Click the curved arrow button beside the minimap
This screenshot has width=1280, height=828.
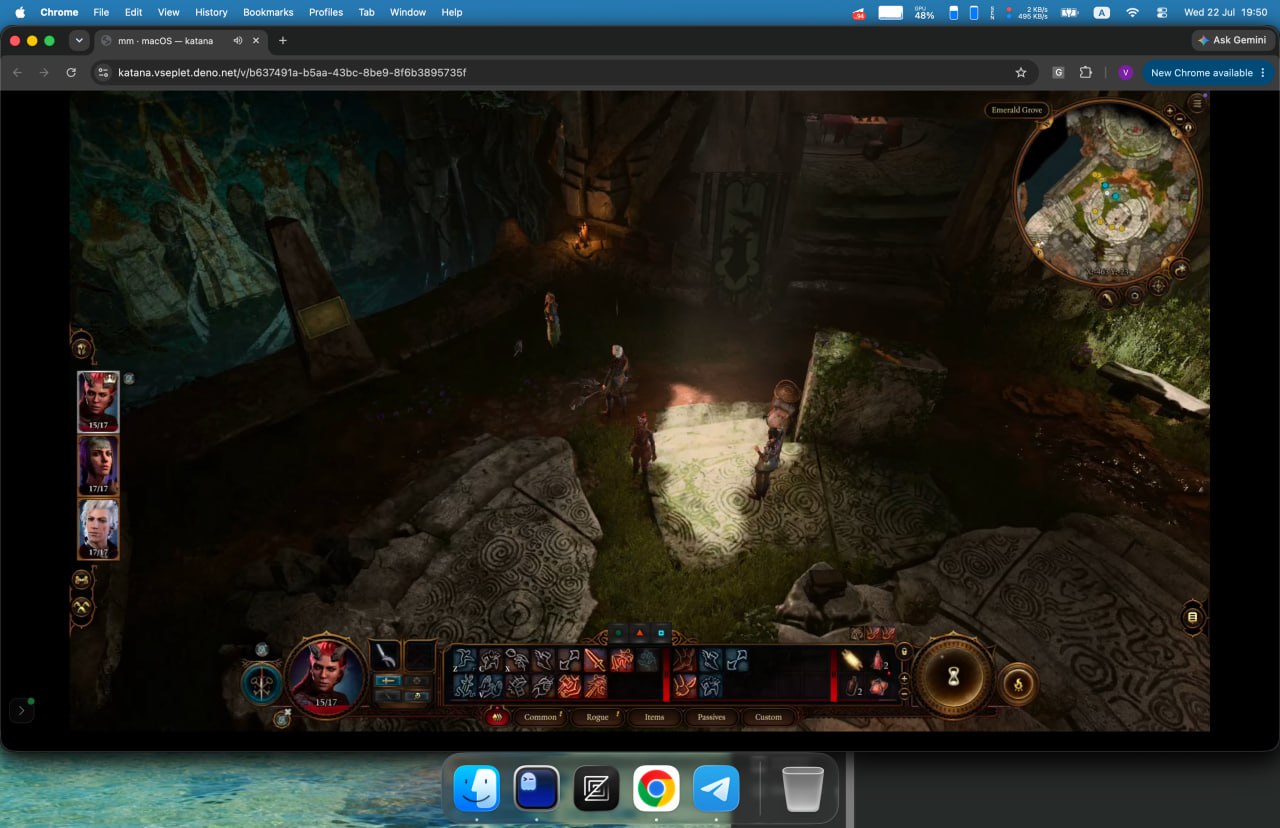[1180, 268]
